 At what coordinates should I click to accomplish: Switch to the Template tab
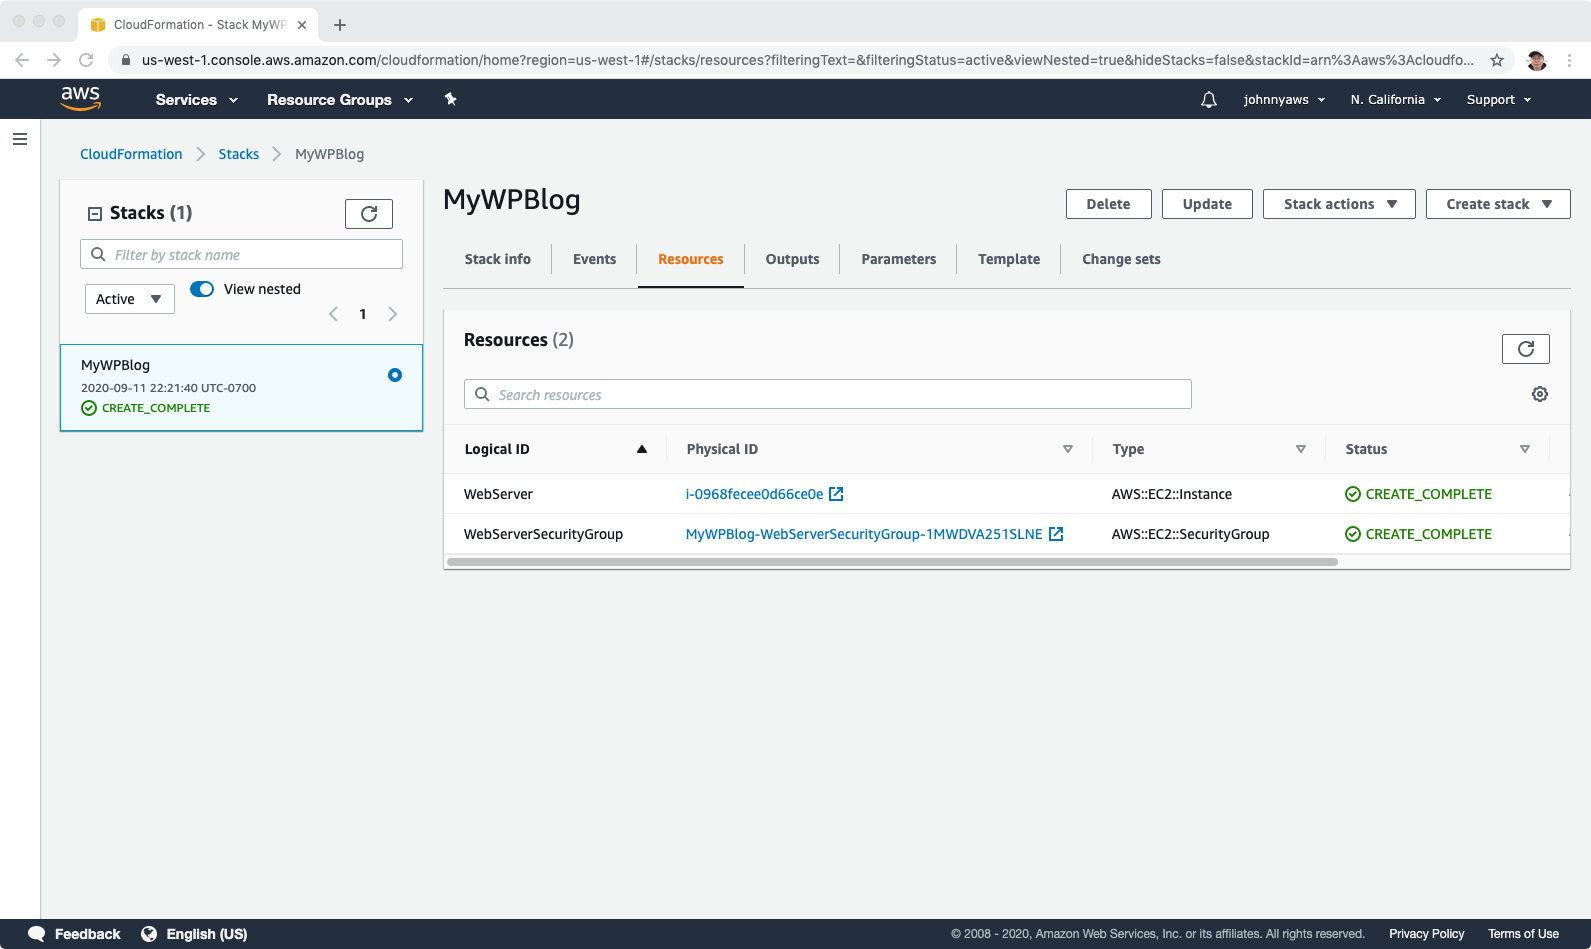click(1008, 259)
